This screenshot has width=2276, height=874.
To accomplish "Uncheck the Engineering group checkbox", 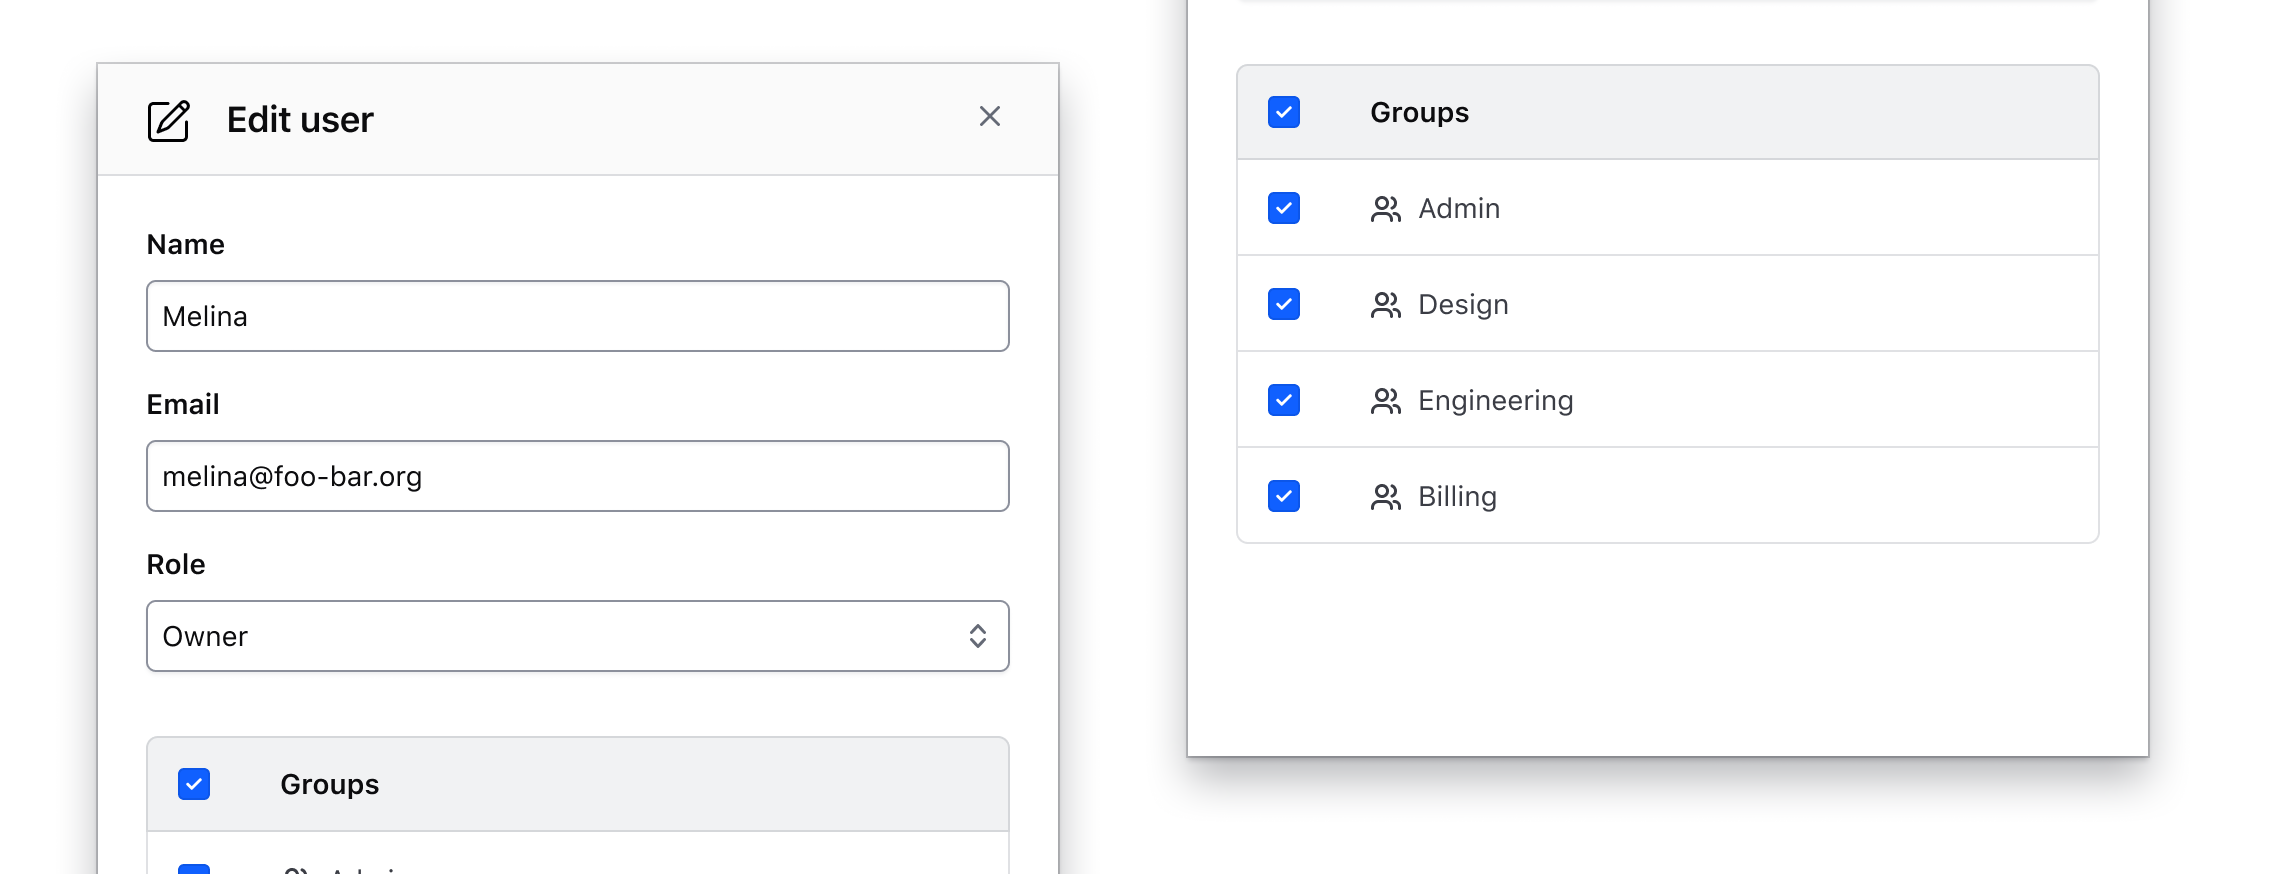I will point(1284,400).
